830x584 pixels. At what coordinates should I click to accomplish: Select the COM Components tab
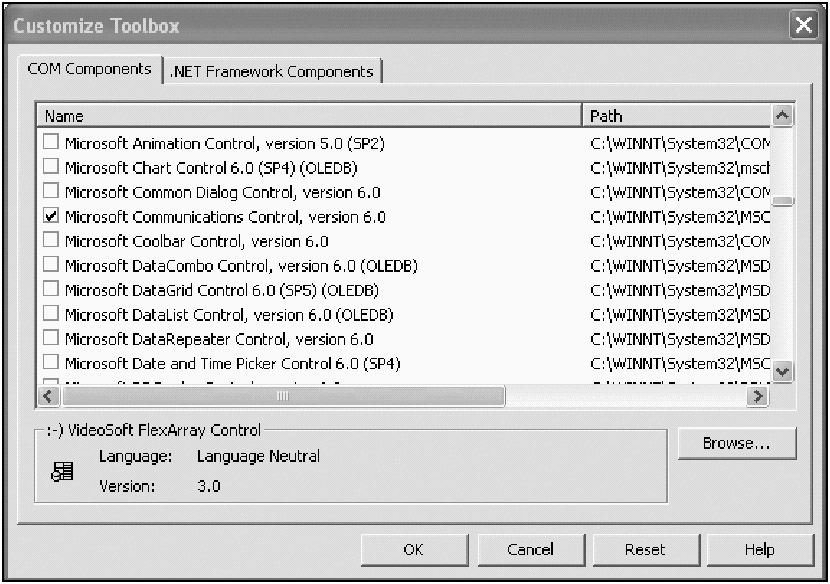pyautogui.click(x=90, y=70)
